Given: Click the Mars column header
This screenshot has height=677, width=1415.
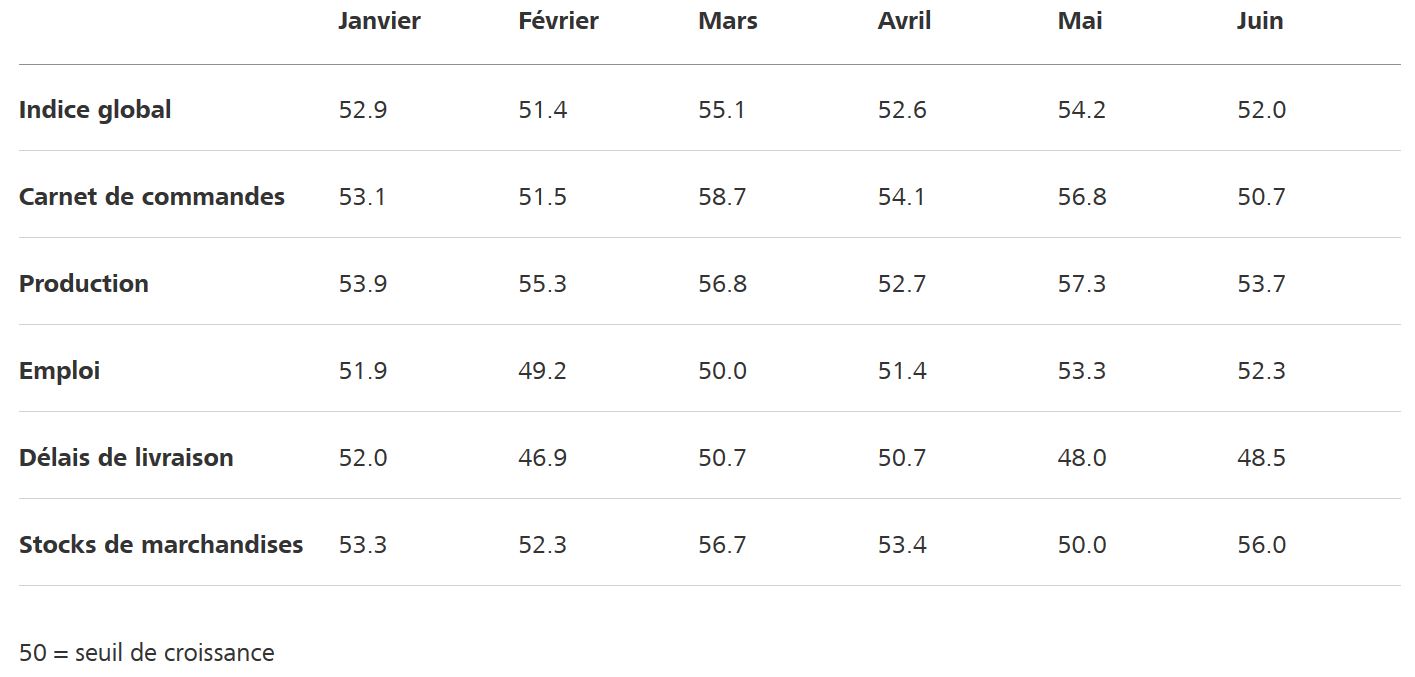Looking at the screenshot, I should click(x=728, y=21).
